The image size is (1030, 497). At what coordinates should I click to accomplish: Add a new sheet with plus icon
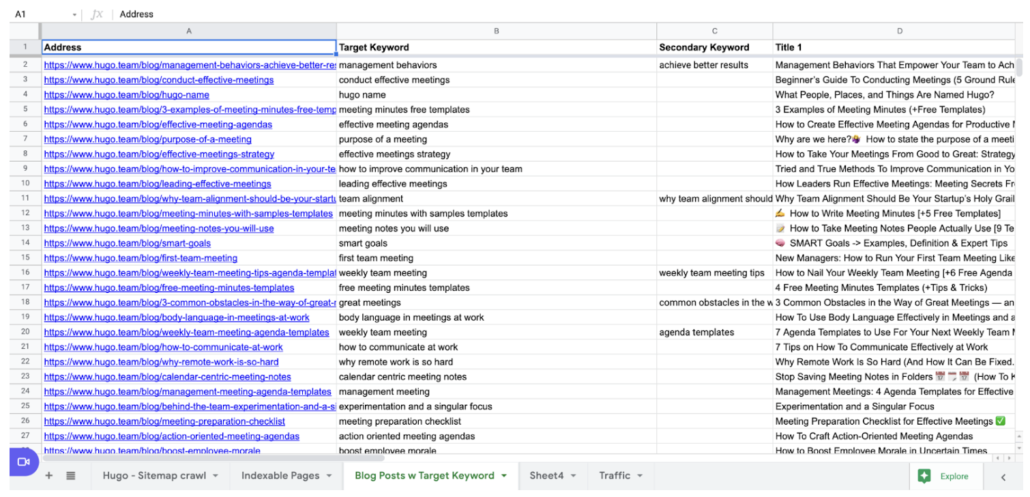coord(49,476)
